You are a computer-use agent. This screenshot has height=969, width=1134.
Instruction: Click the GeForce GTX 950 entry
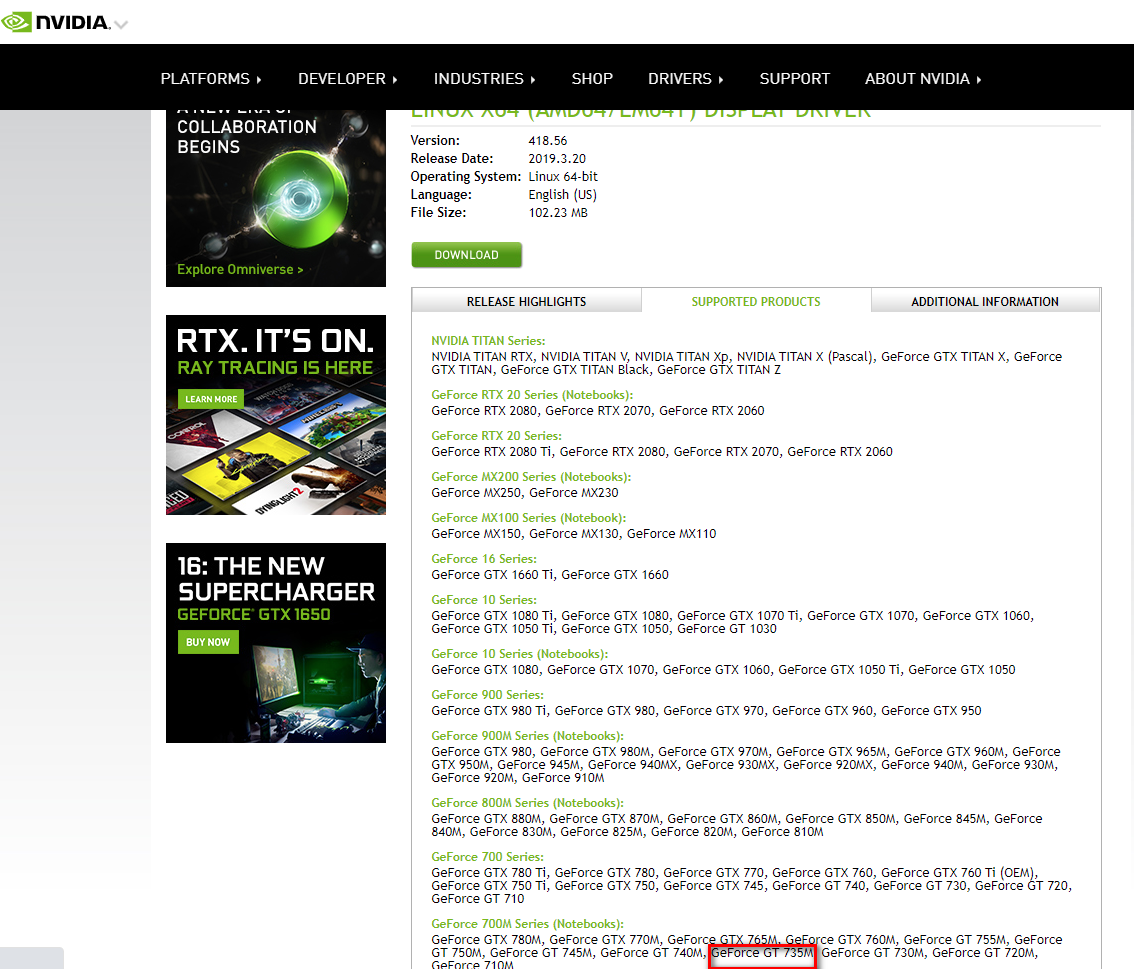[931, 711]
